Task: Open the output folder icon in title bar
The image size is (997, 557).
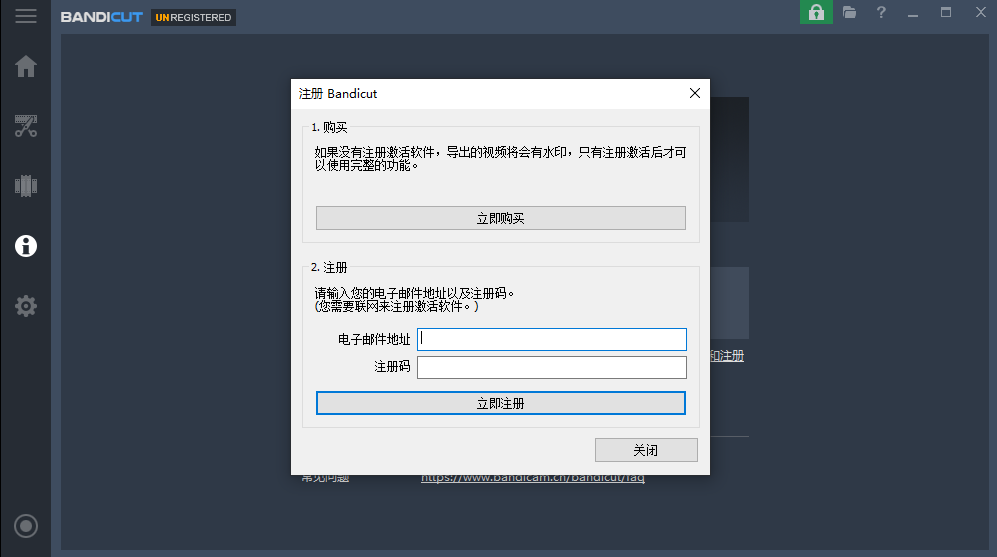Action: [x=849, y=12]
